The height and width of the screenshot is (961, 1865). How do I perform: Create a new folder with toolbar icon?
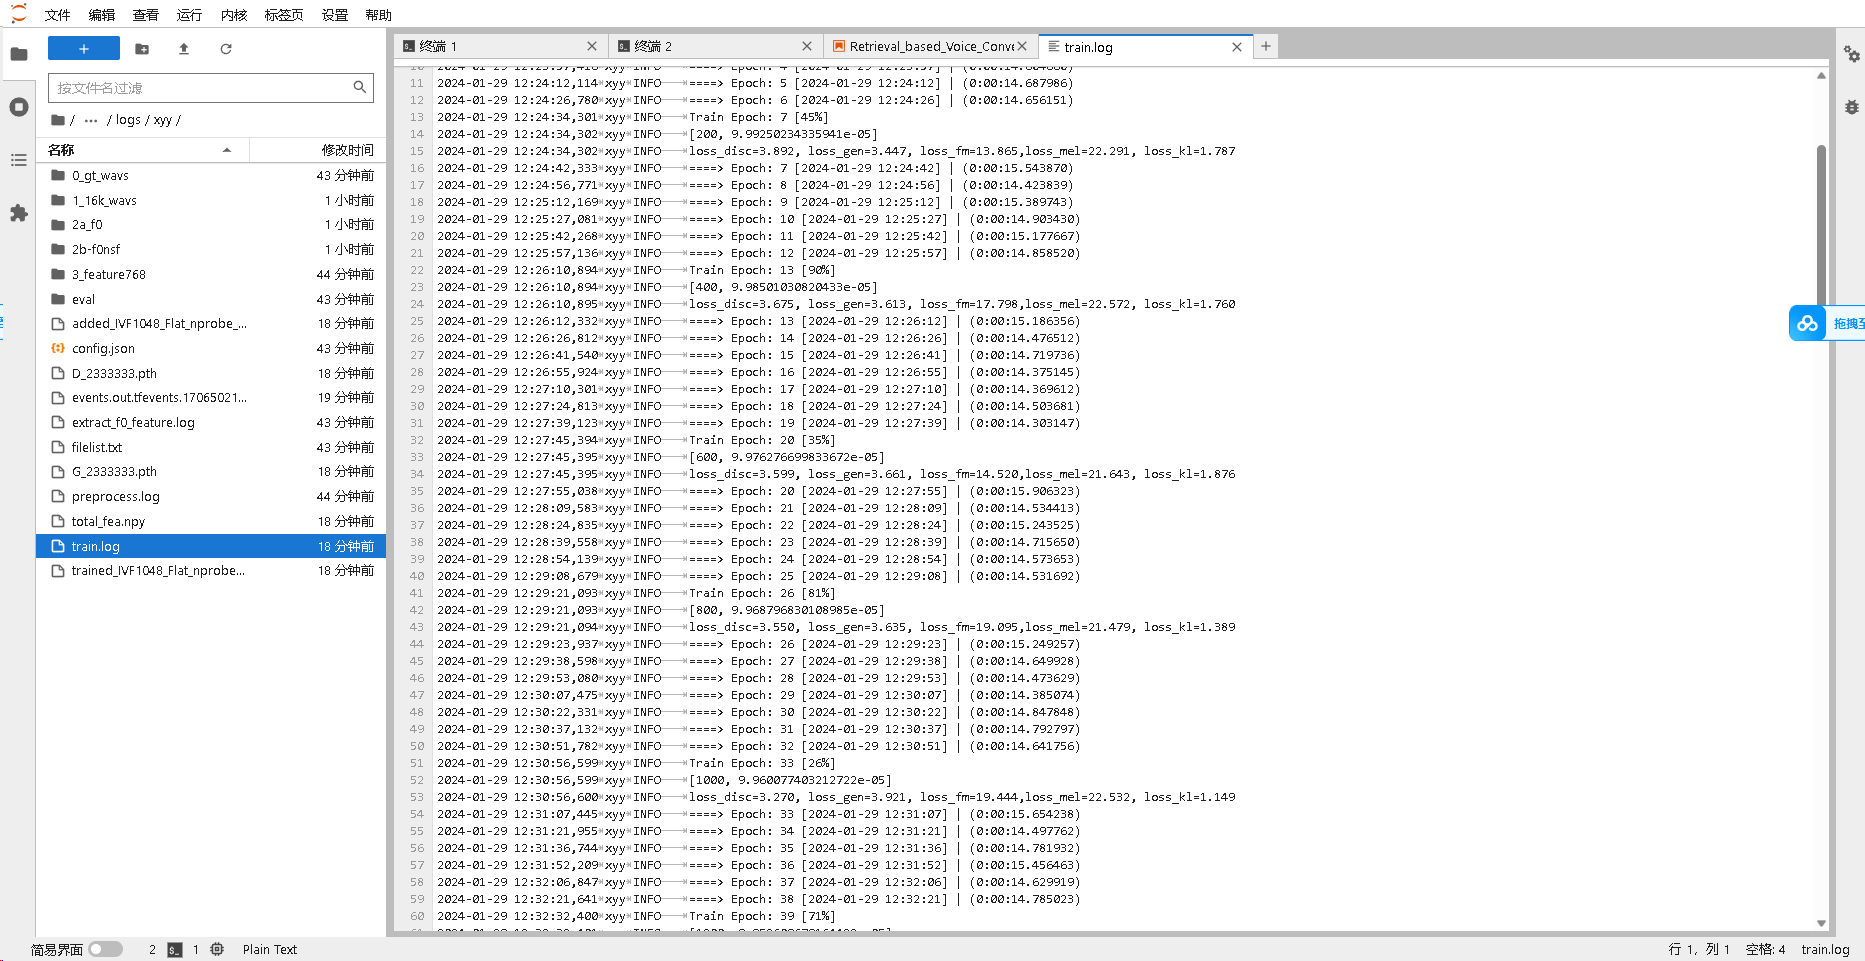coord(142,48)
